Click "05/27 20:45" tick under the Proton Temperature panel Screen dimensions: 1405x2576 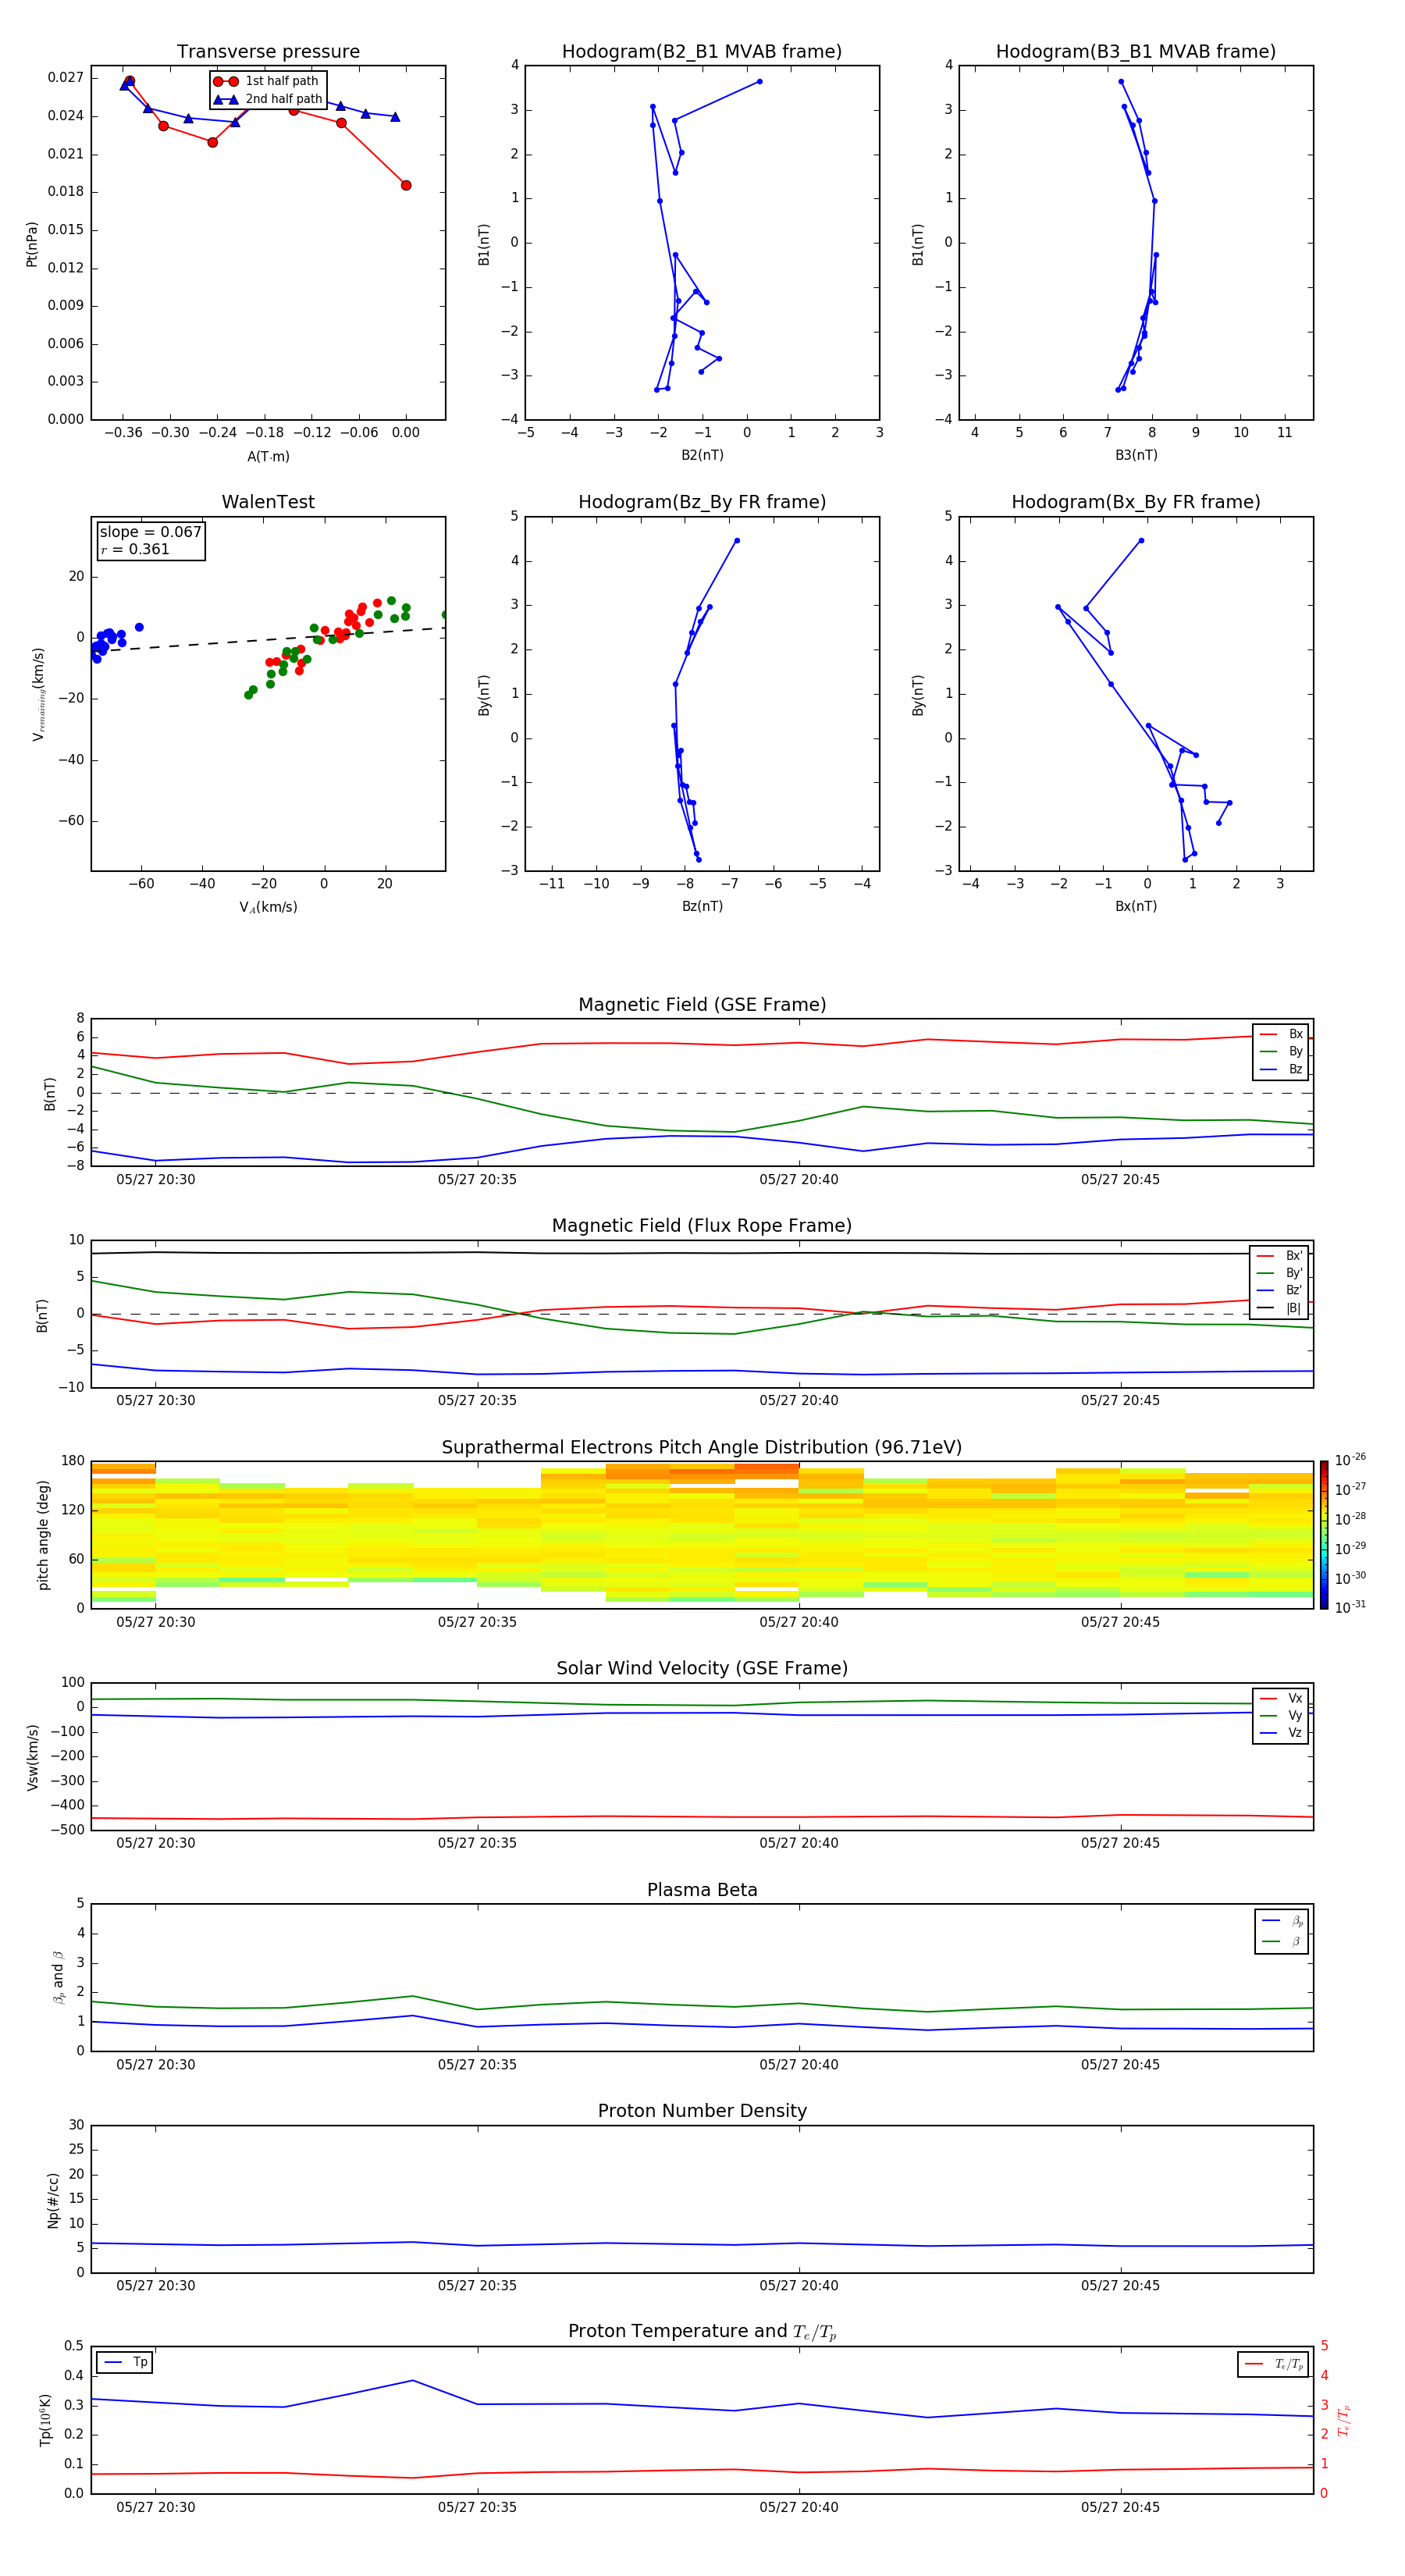1120,2507
